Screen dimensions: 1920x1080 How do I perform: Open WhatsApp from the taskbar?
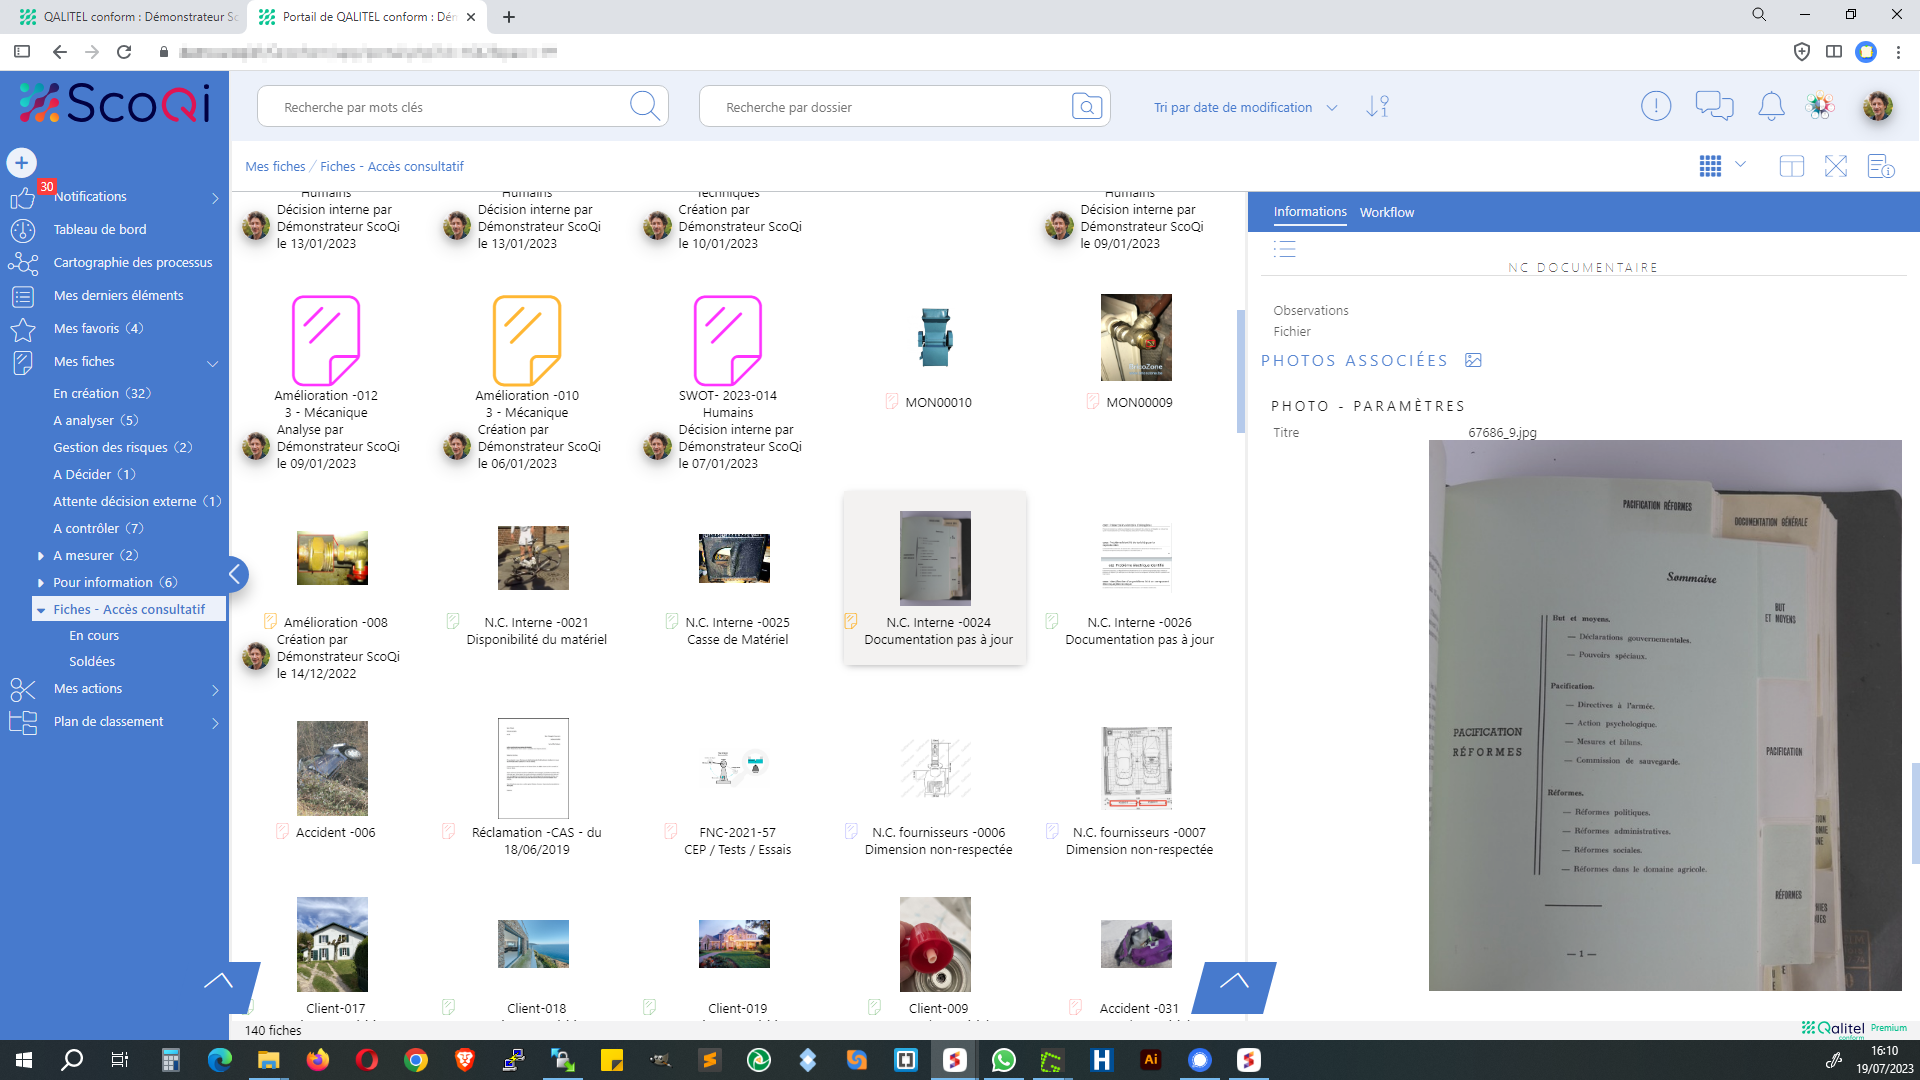(x=1003, y=1060)
